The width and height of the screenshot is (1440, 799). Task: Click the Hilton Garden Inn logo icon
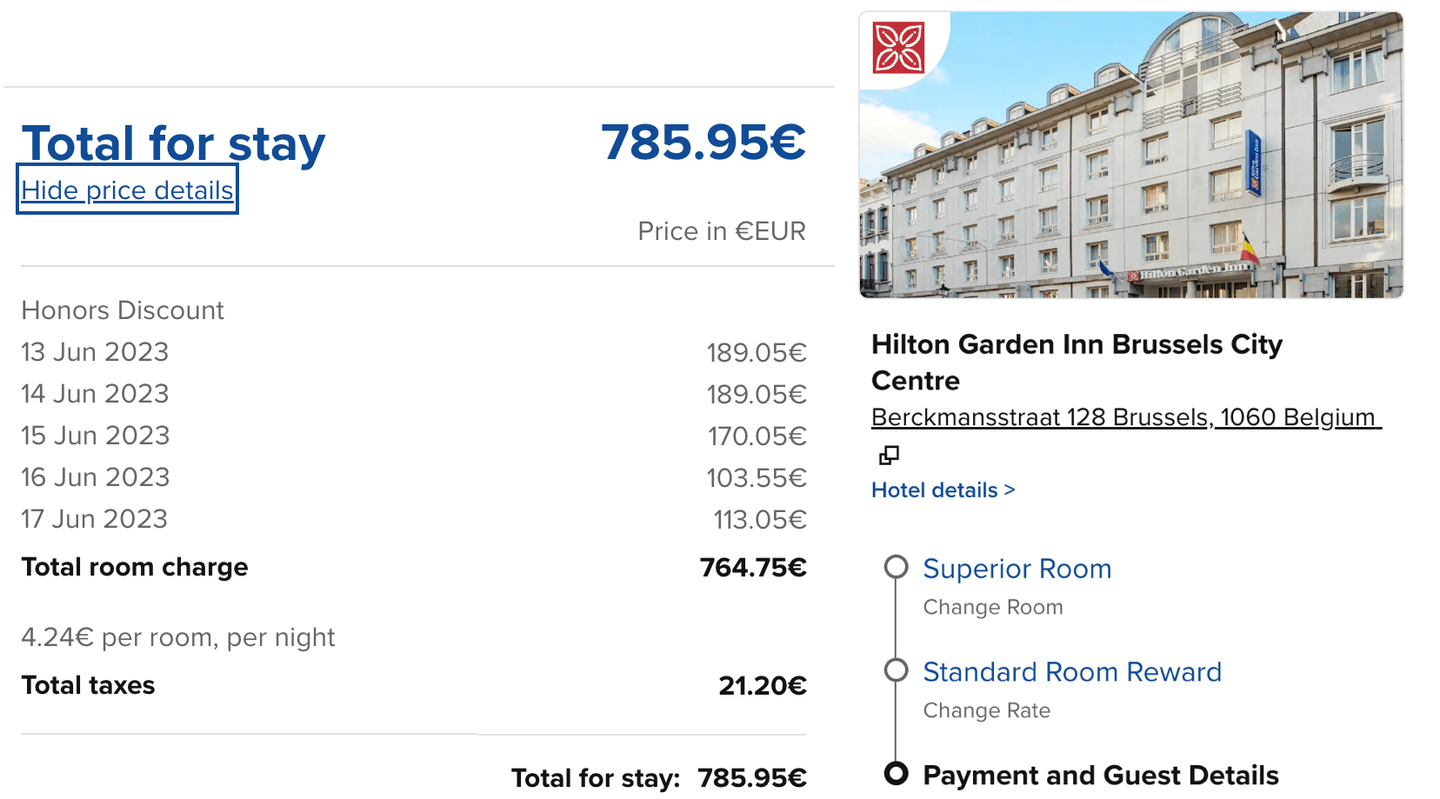pos(898,47)
